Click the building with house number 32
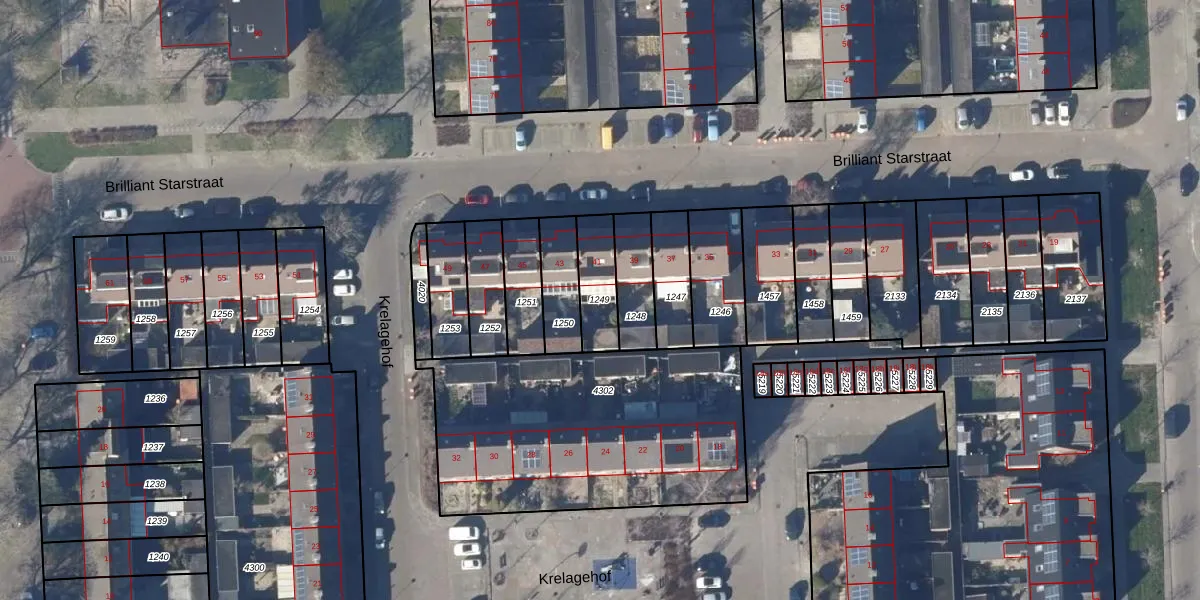Screen dimensions: 1200x600 pyautogui.click(x=456, y=457)
